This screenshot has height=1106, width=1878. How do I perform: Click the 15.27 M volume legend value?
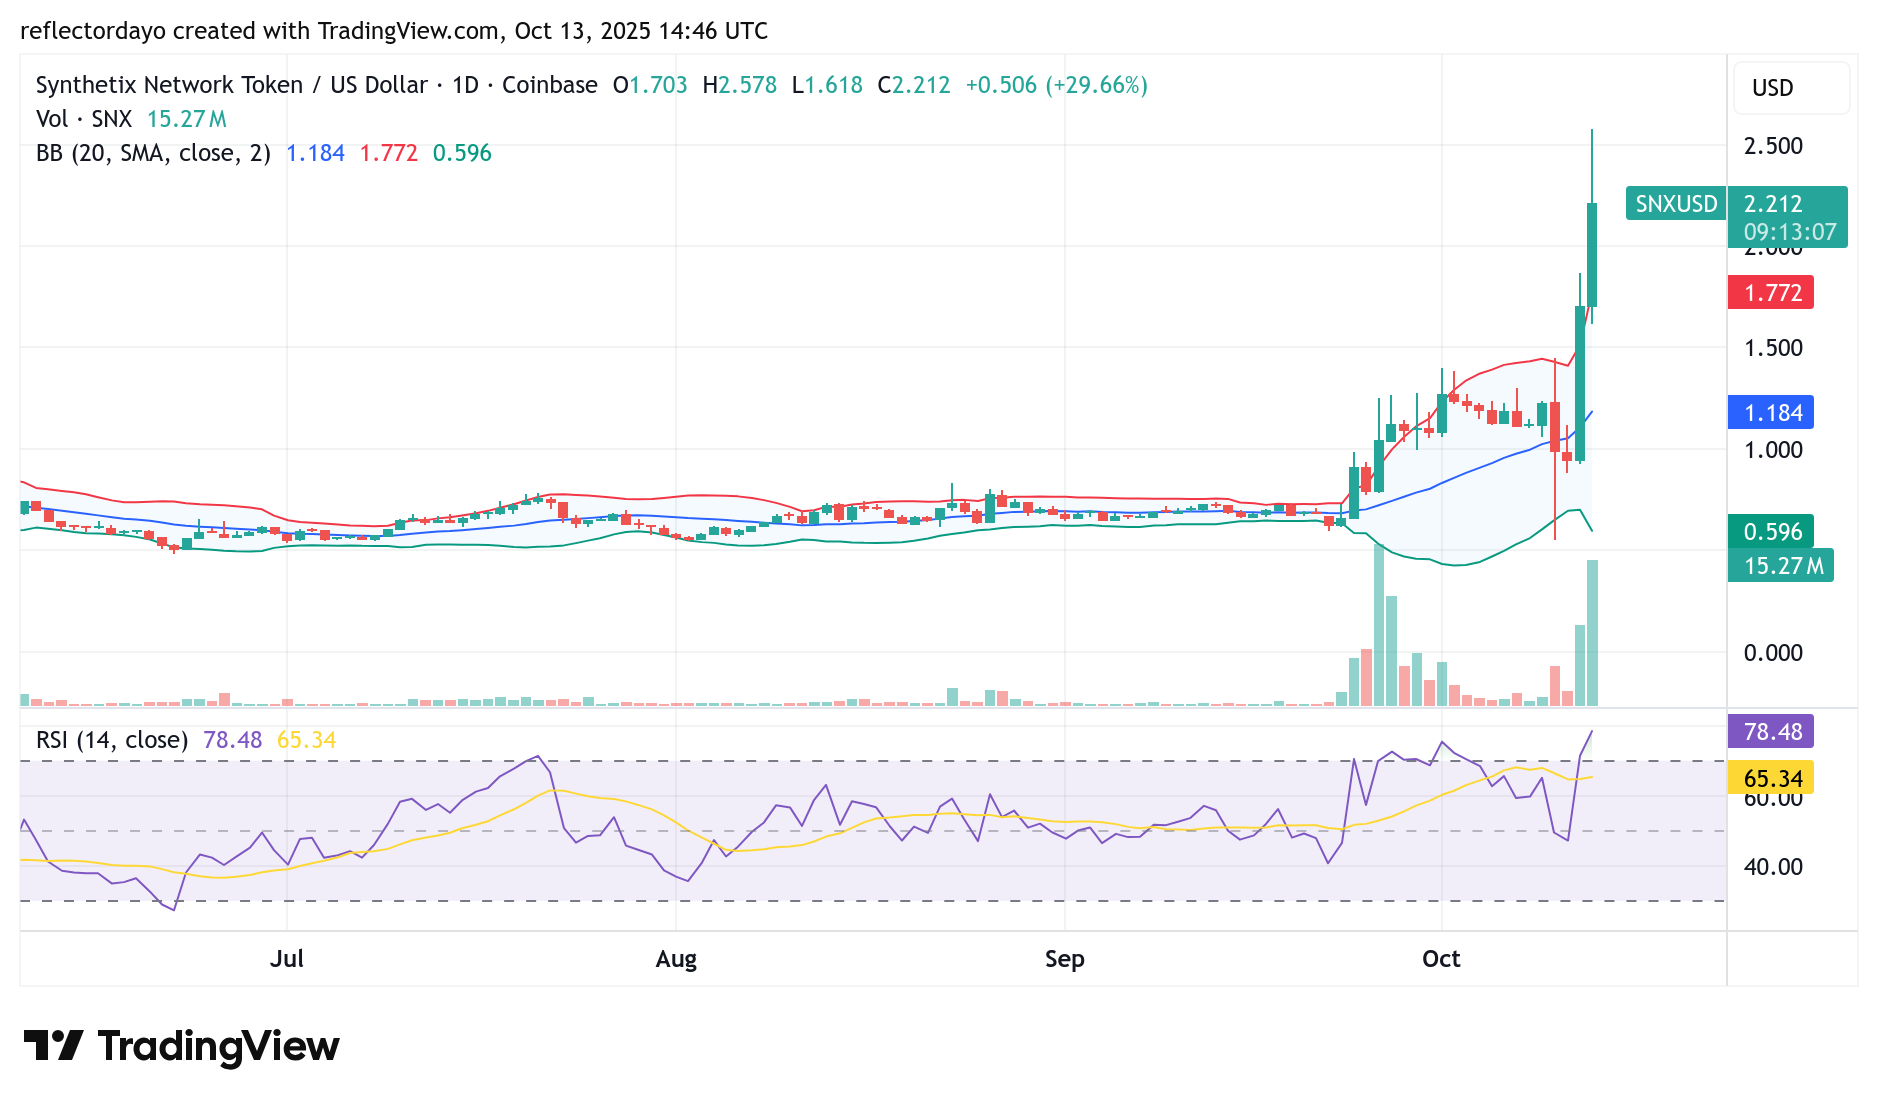[x=187, y=119]
